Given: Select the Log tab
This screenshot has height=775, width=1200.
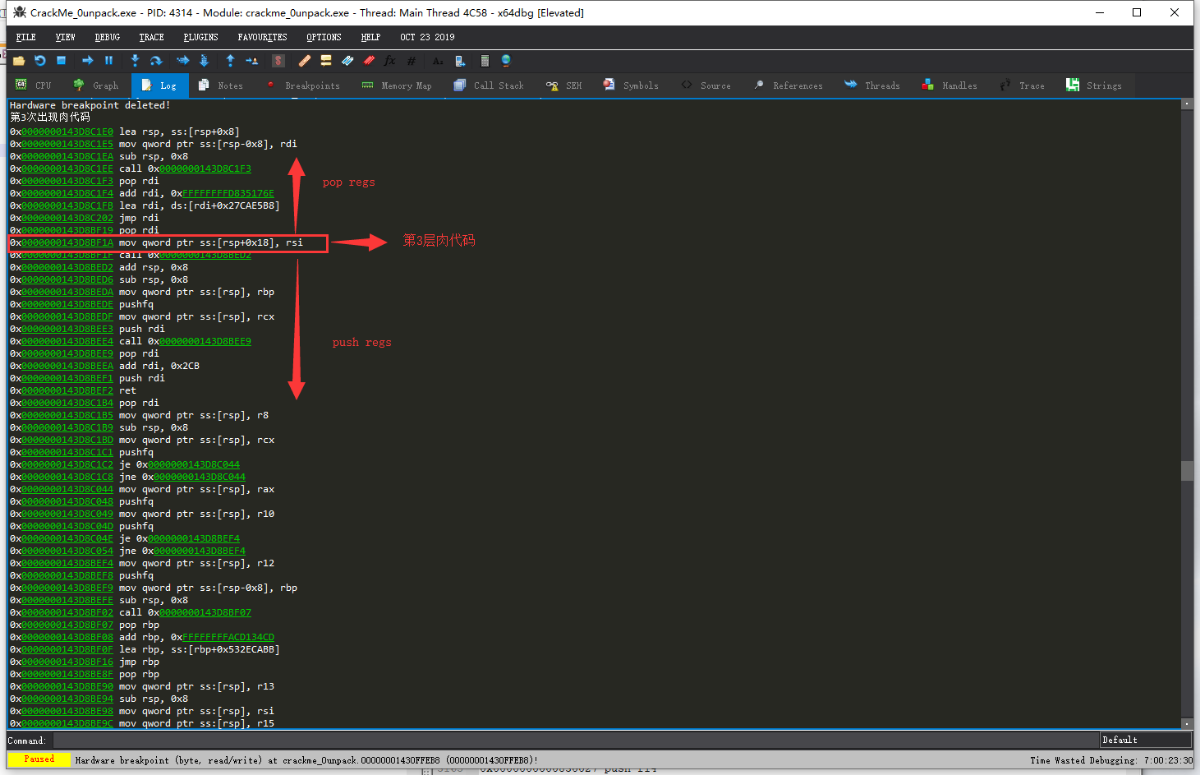Looking at the screenshot, I should pos(159,86).
